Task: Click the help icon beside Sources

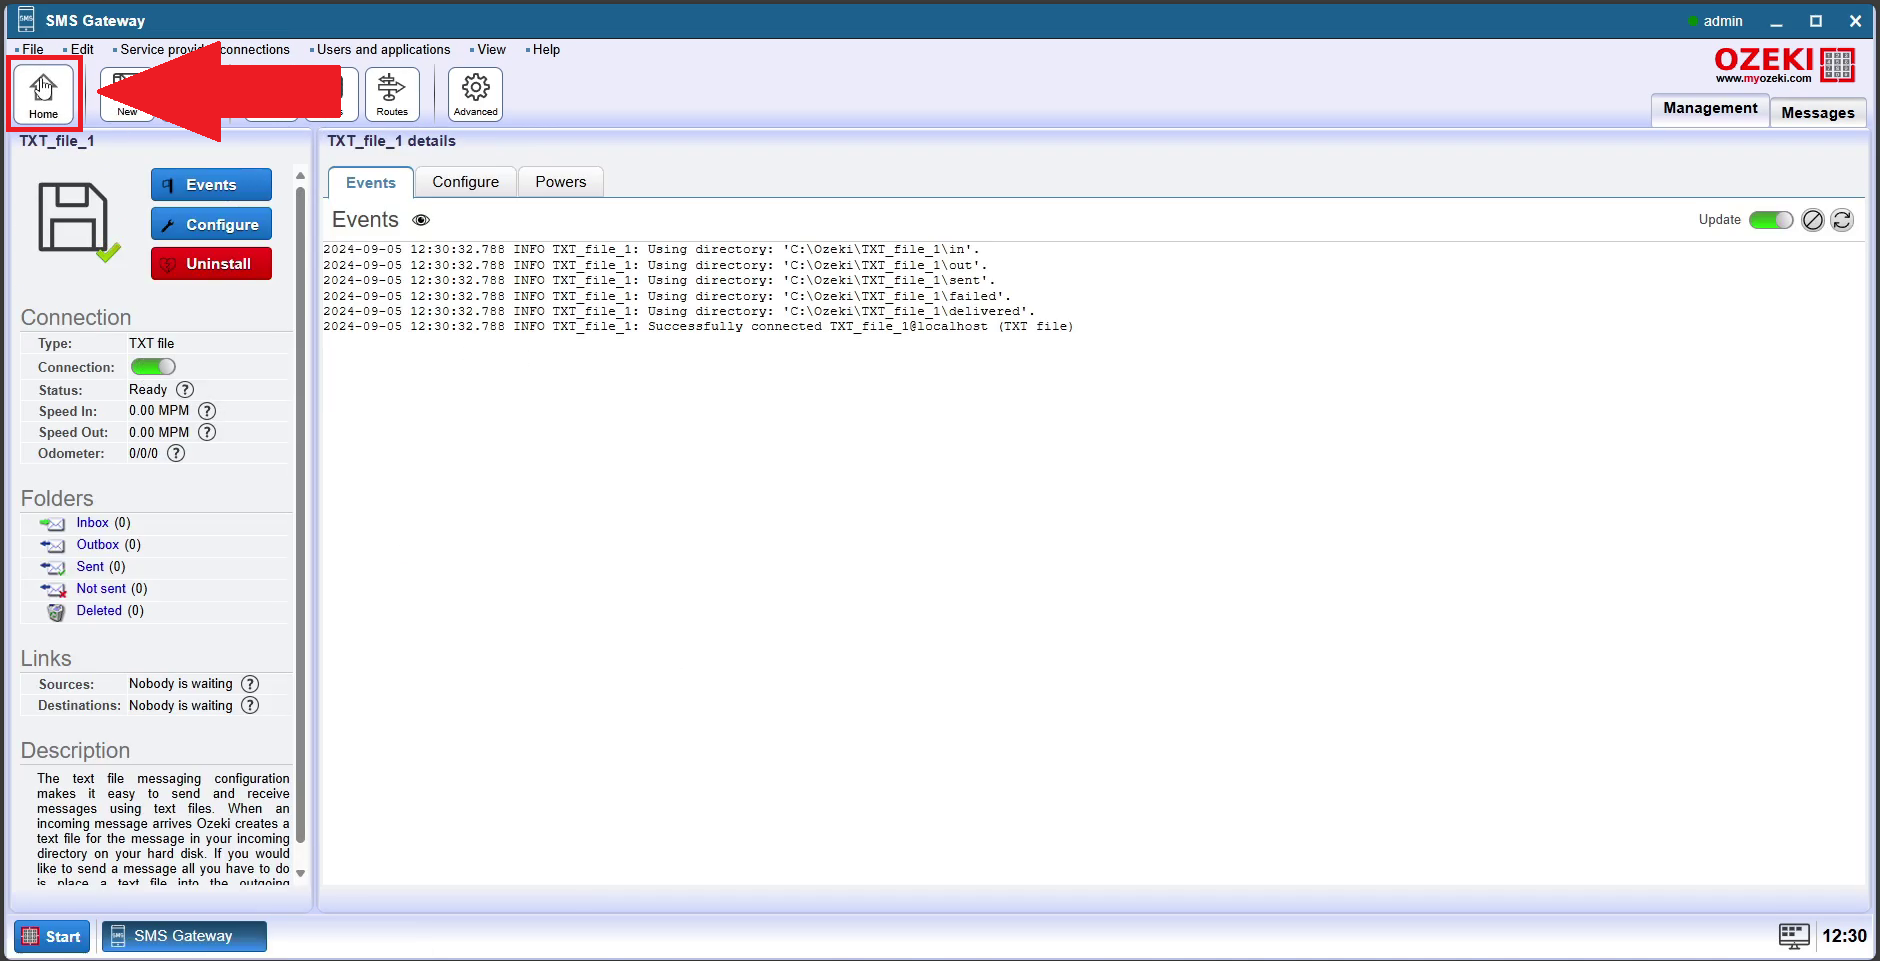Action: click(x=250, y=684)
